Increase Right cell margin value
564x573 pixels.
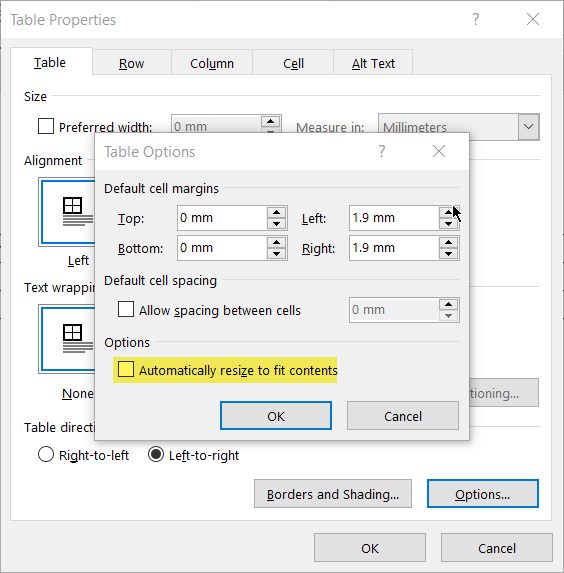coord(448,242)
